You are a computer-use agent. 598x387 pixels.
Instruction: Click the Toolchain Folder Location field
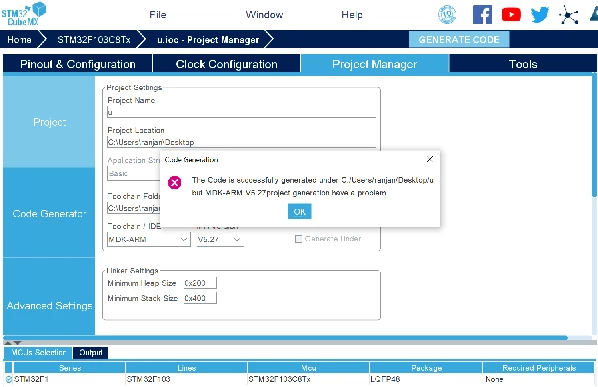tap(133, 208)
